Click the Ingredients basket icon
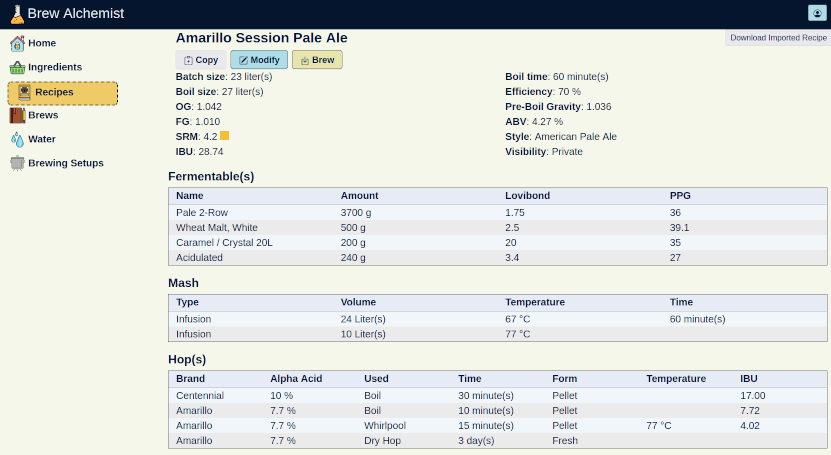 (x=17, y=67)
